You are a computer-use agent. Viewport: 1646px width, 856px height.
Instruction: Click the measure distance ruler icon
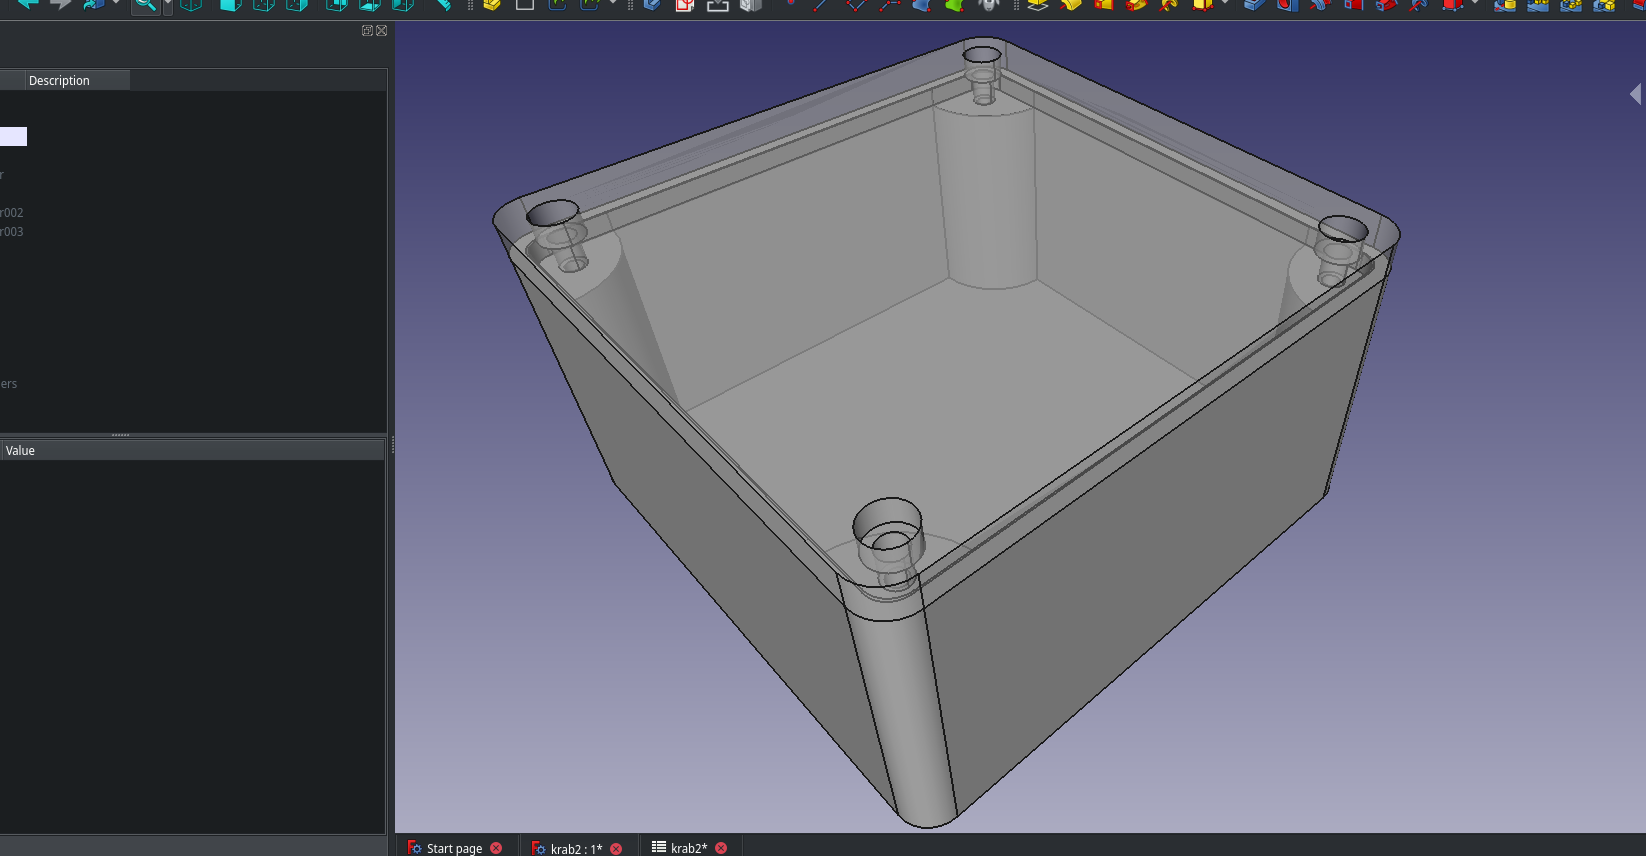443,5
